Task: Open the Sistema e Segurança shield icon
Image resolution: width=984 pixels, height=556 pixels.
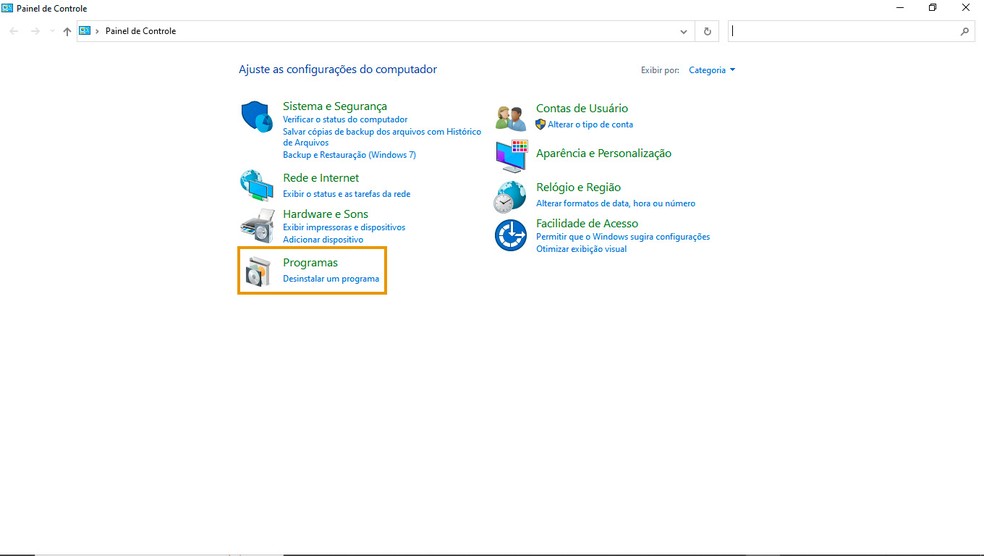Action: (x=257, y=117)
